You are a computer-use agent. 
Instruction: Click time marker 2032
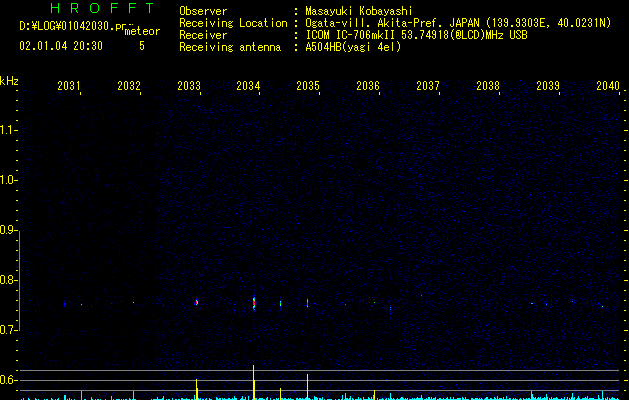click(129, 86)
